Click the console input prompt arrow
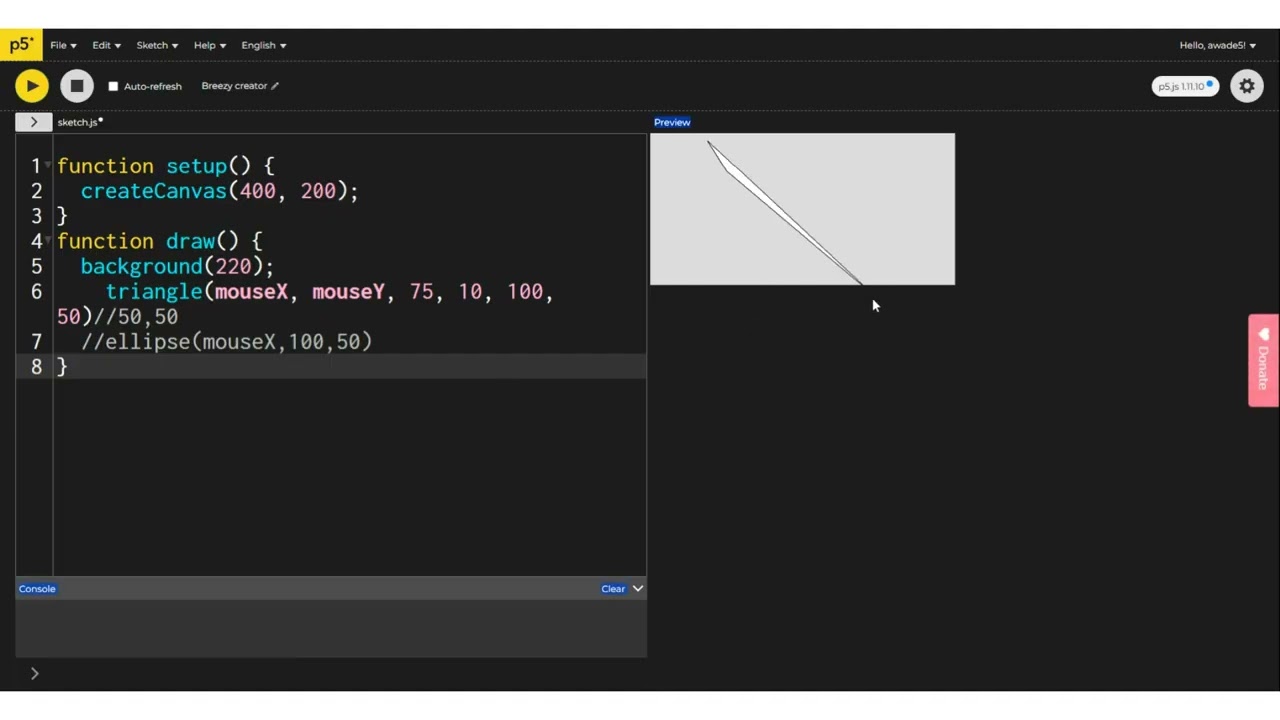1280x720 pixels. (x=34, y=673)
